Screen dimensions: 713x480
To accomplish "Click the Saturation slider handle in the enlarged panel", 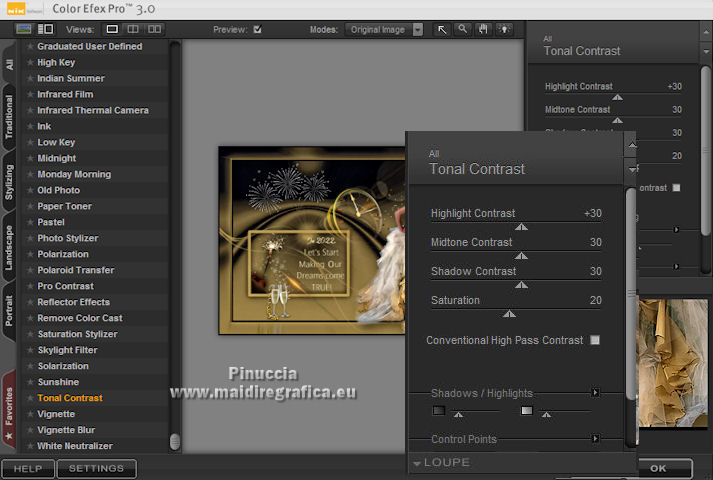I will tap(509, 314).
